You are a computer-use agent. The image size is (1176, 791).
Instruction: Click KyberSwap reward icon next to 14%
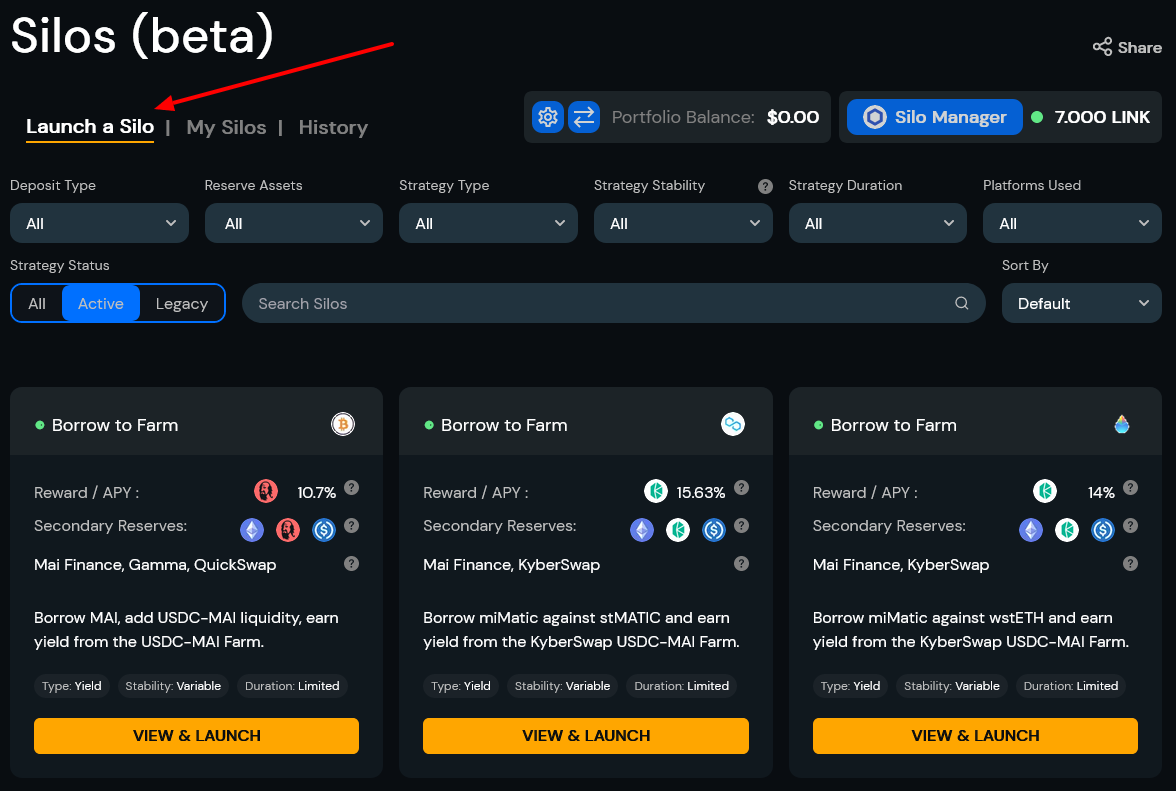click(1045, 492)
